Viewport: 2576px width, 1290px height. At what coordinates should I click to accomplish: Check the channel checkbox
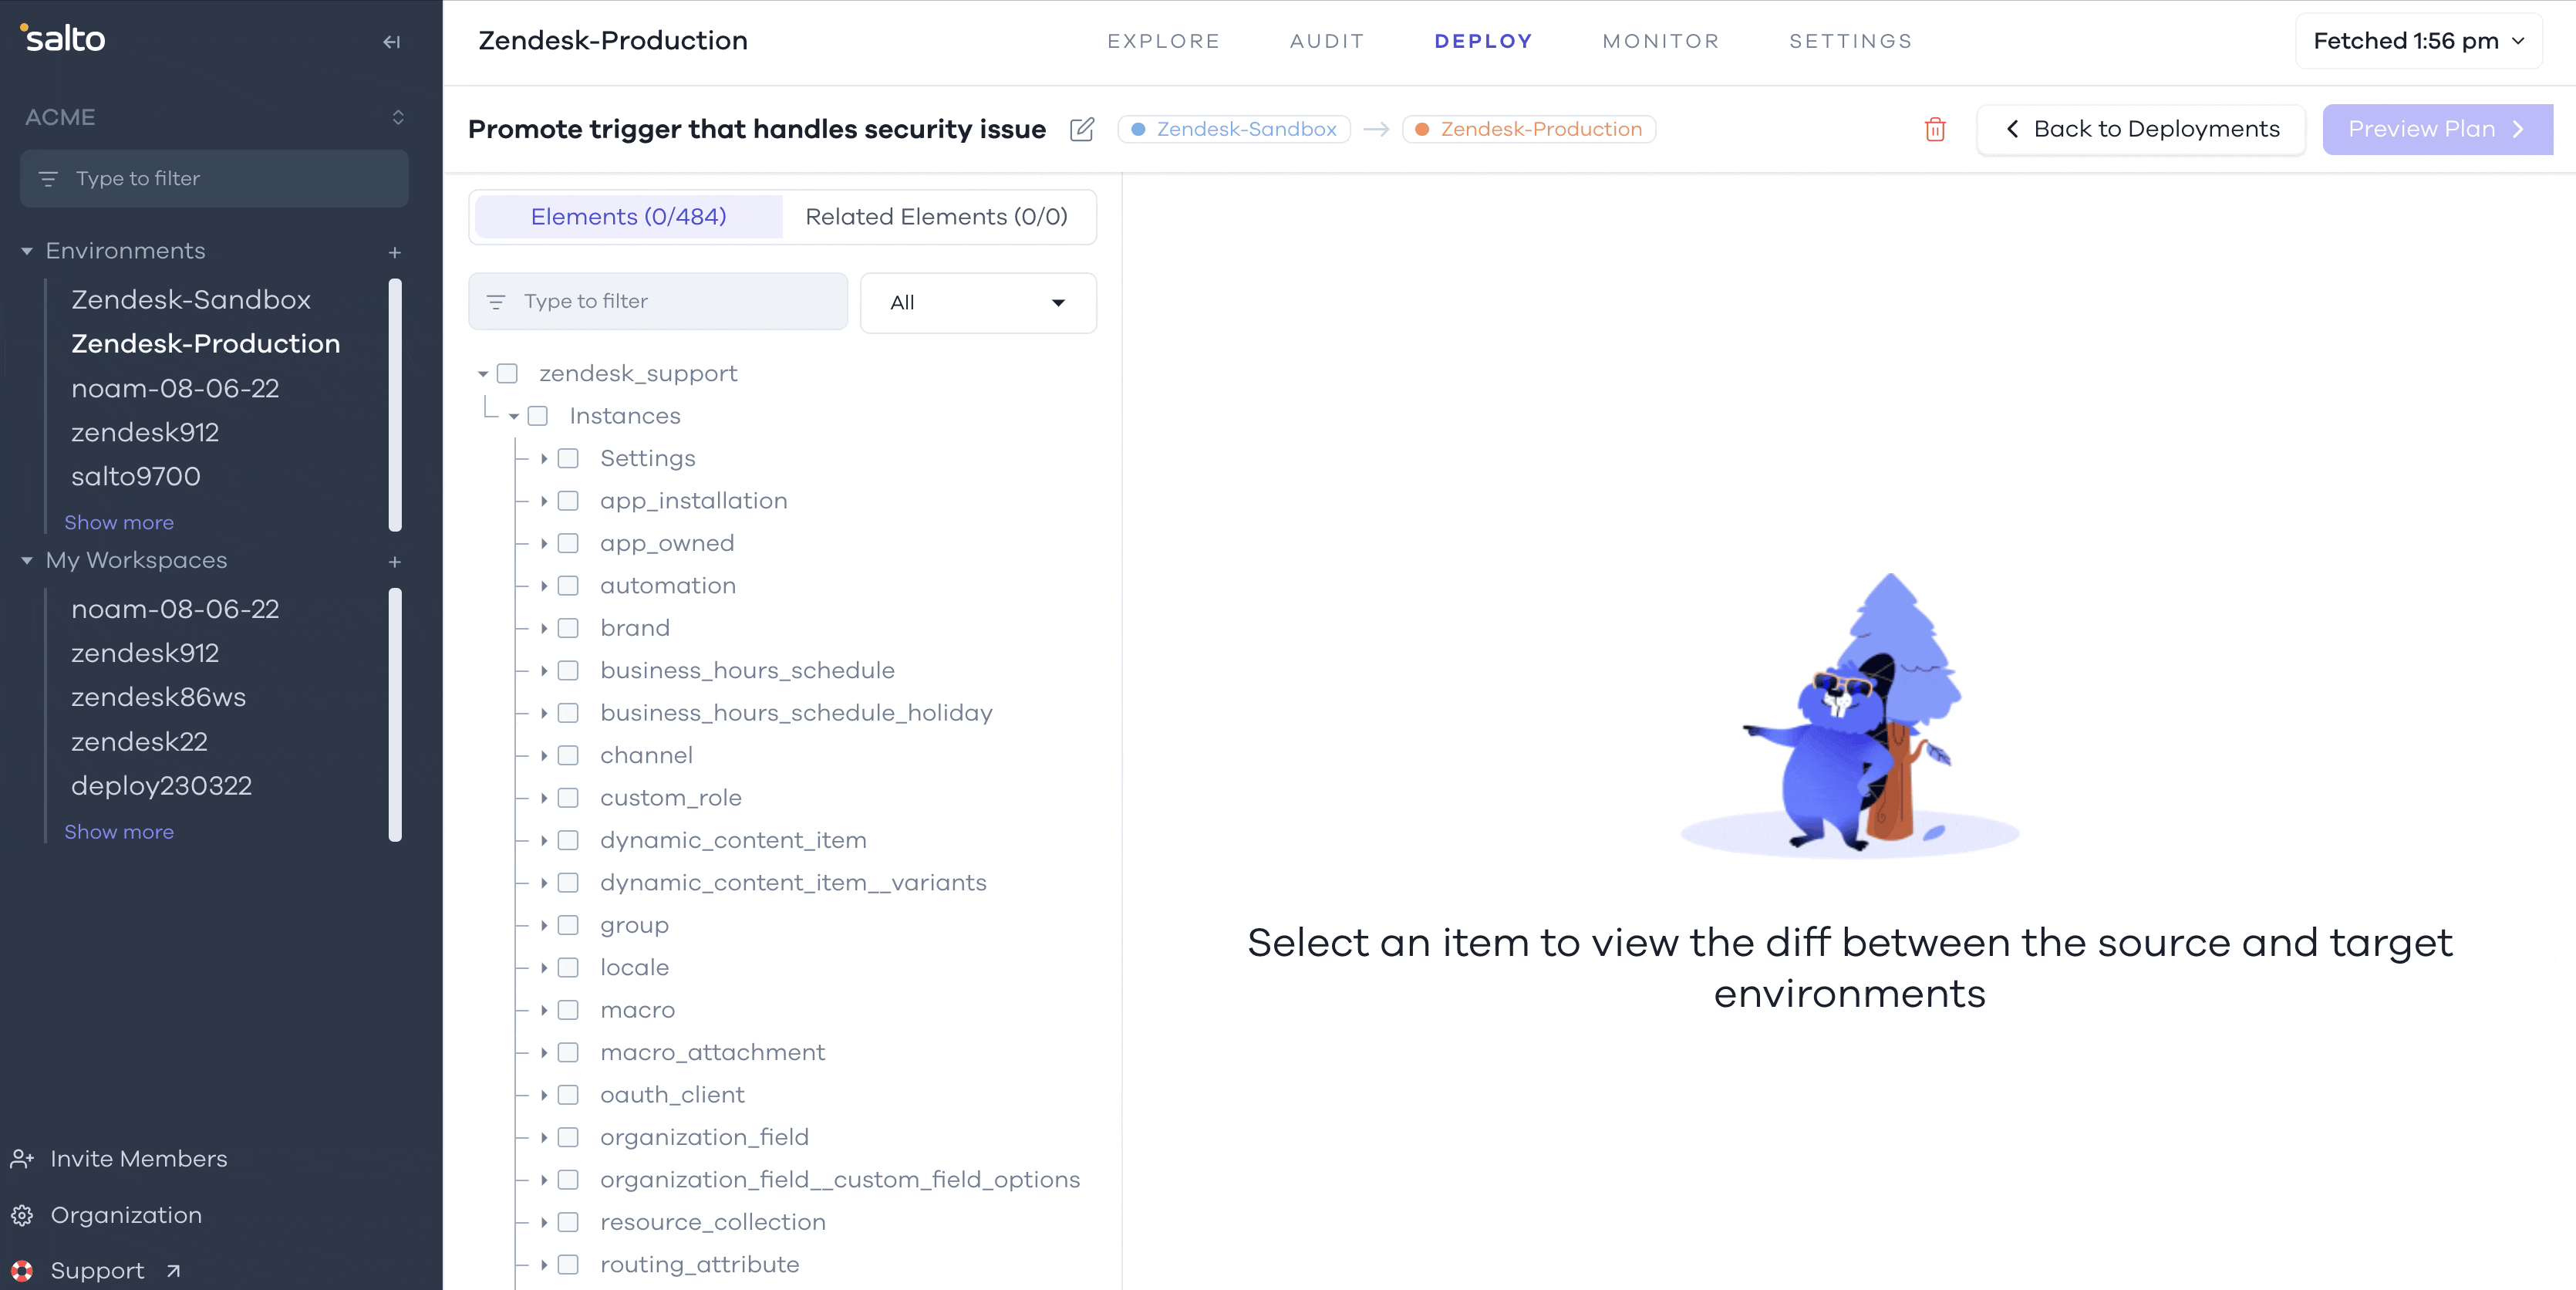[x=568, y=755]
